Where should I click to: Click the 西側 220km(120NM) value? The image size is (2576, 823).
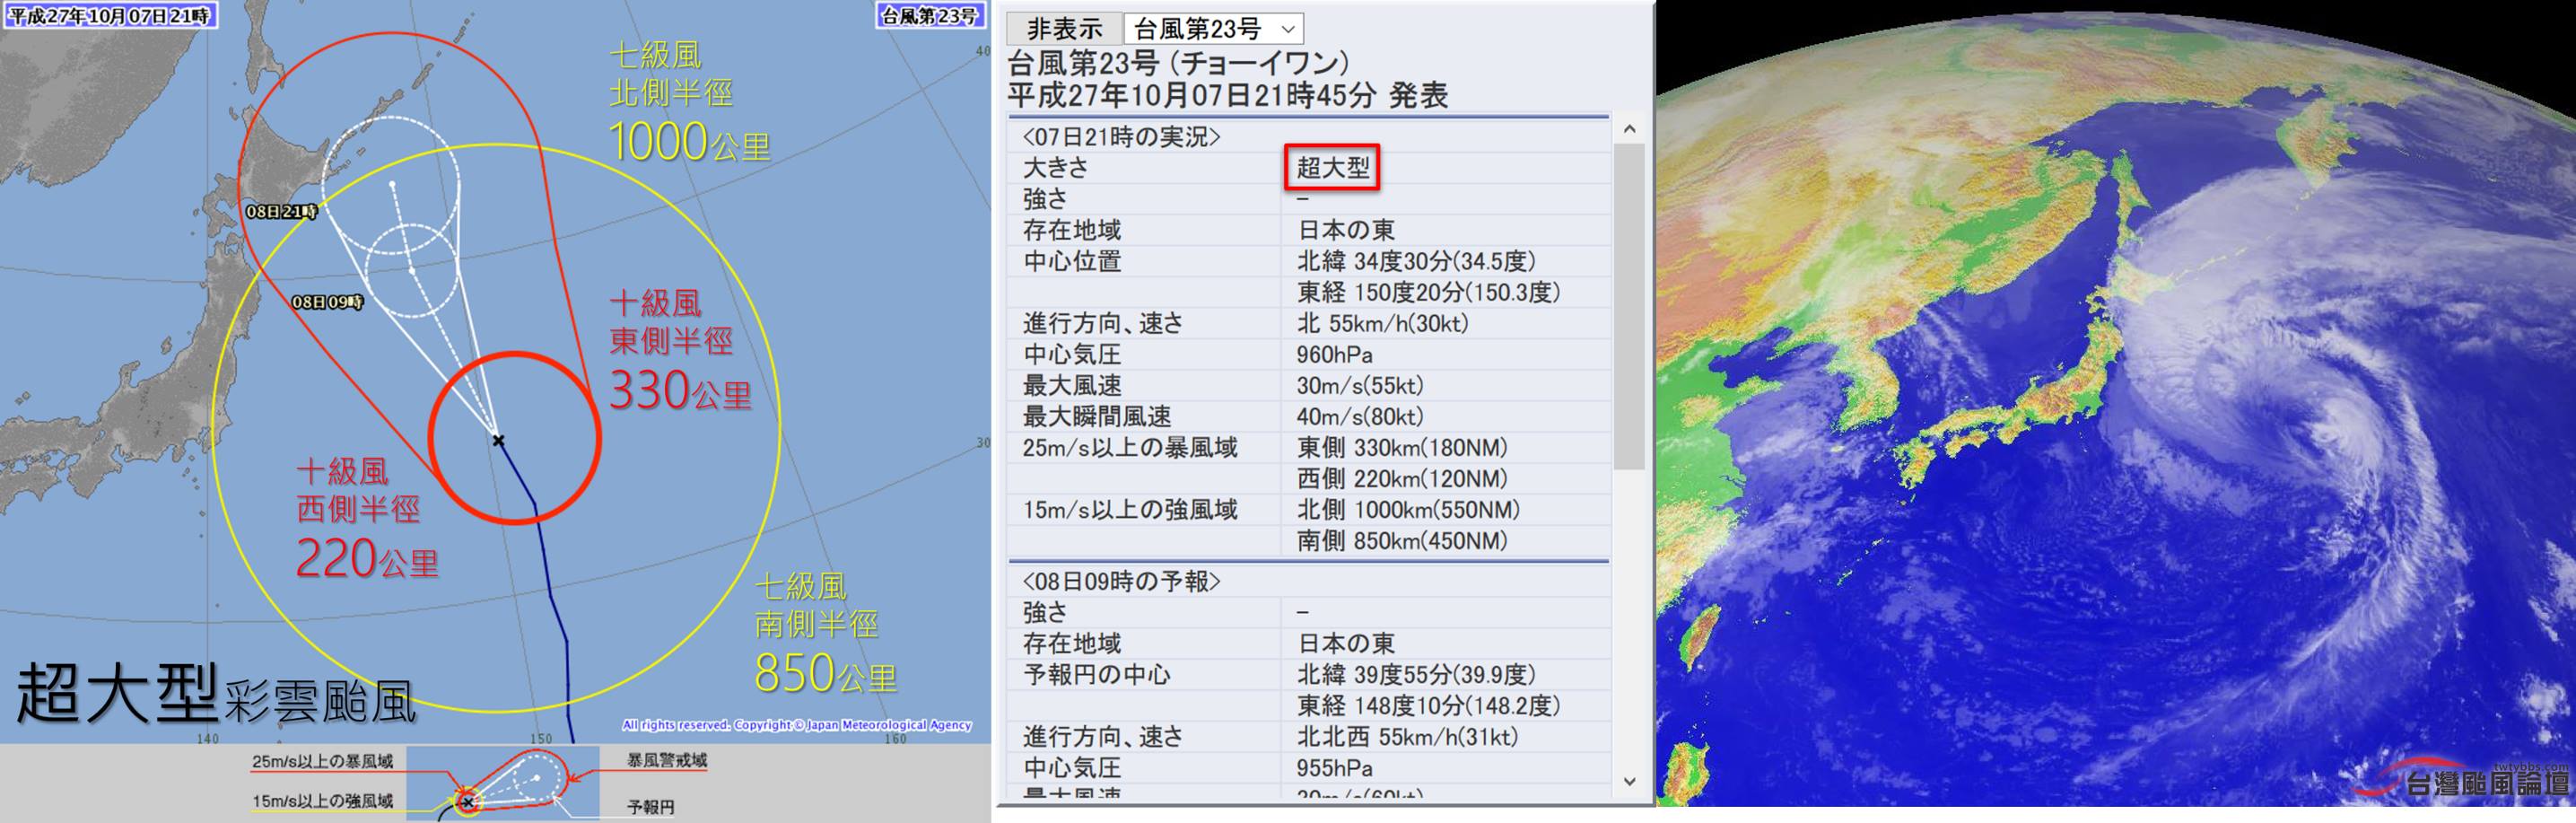1402,478
